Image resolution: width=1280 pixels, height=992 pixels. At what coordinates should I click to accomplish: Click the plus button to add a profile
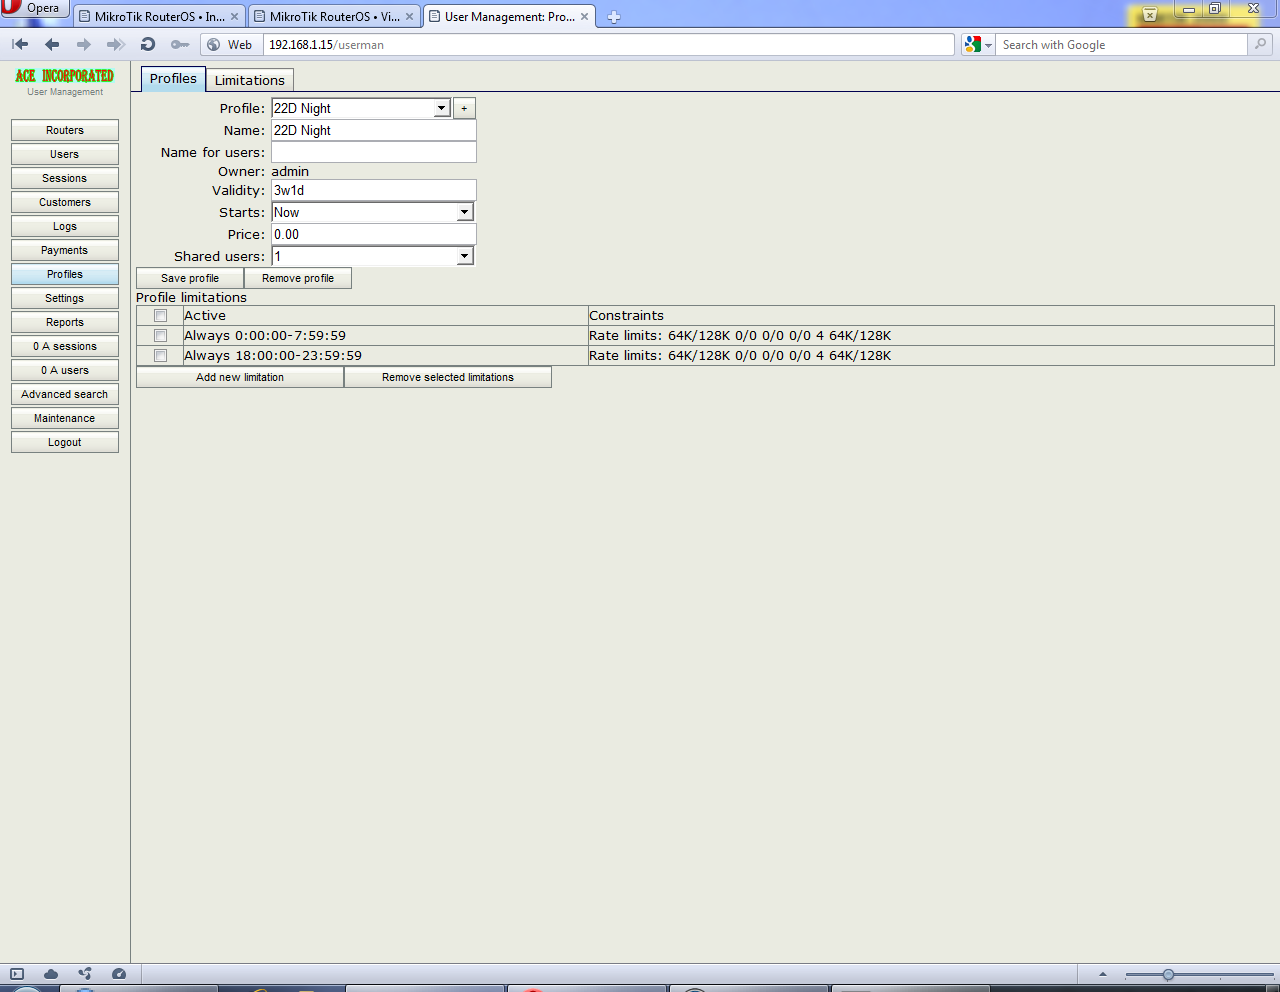click(464, 108)
